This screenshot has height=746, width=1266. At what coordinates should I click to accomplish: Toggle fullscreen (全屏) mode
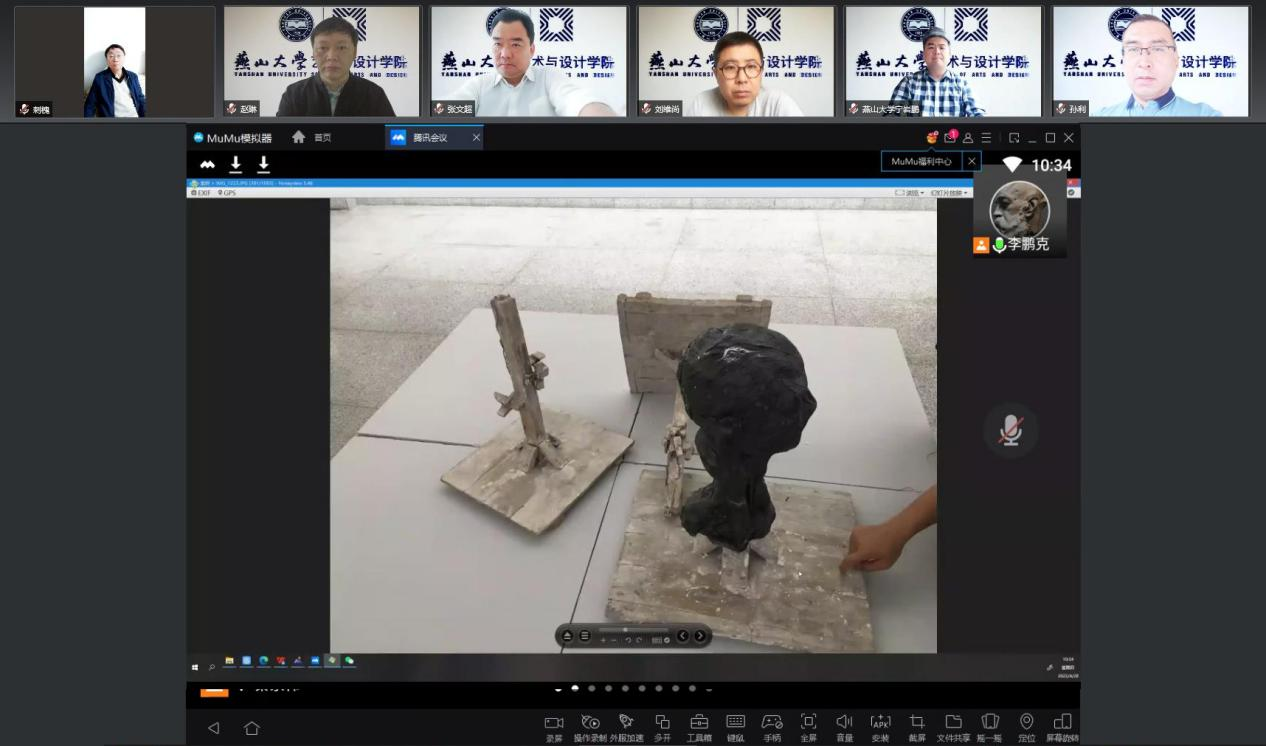pos(808,723)
